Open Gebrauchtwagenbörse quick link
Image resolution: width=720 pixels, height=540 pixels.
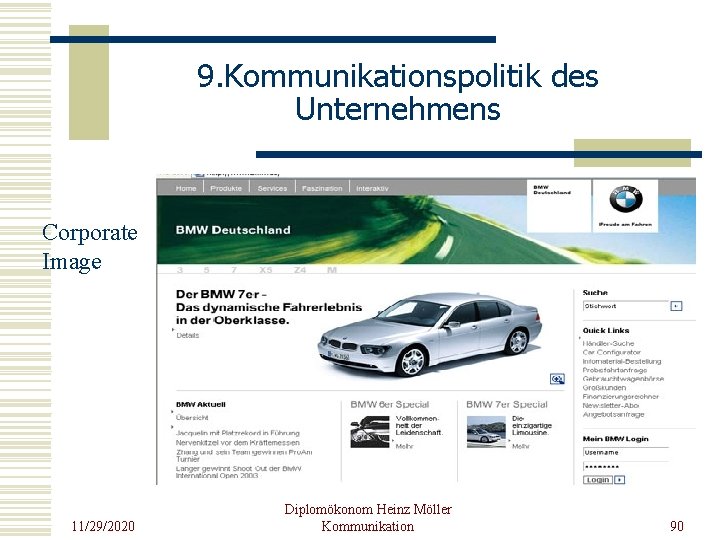point(624,379)
